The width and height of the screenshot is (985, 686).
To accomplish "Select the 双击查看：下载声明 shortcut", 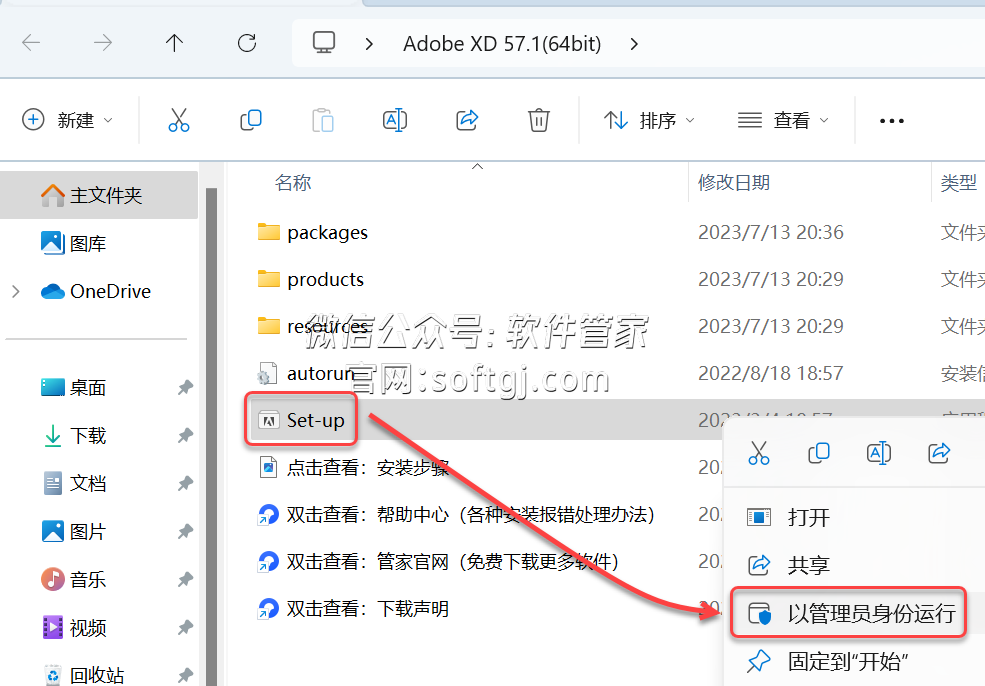I will coord(353,609).
